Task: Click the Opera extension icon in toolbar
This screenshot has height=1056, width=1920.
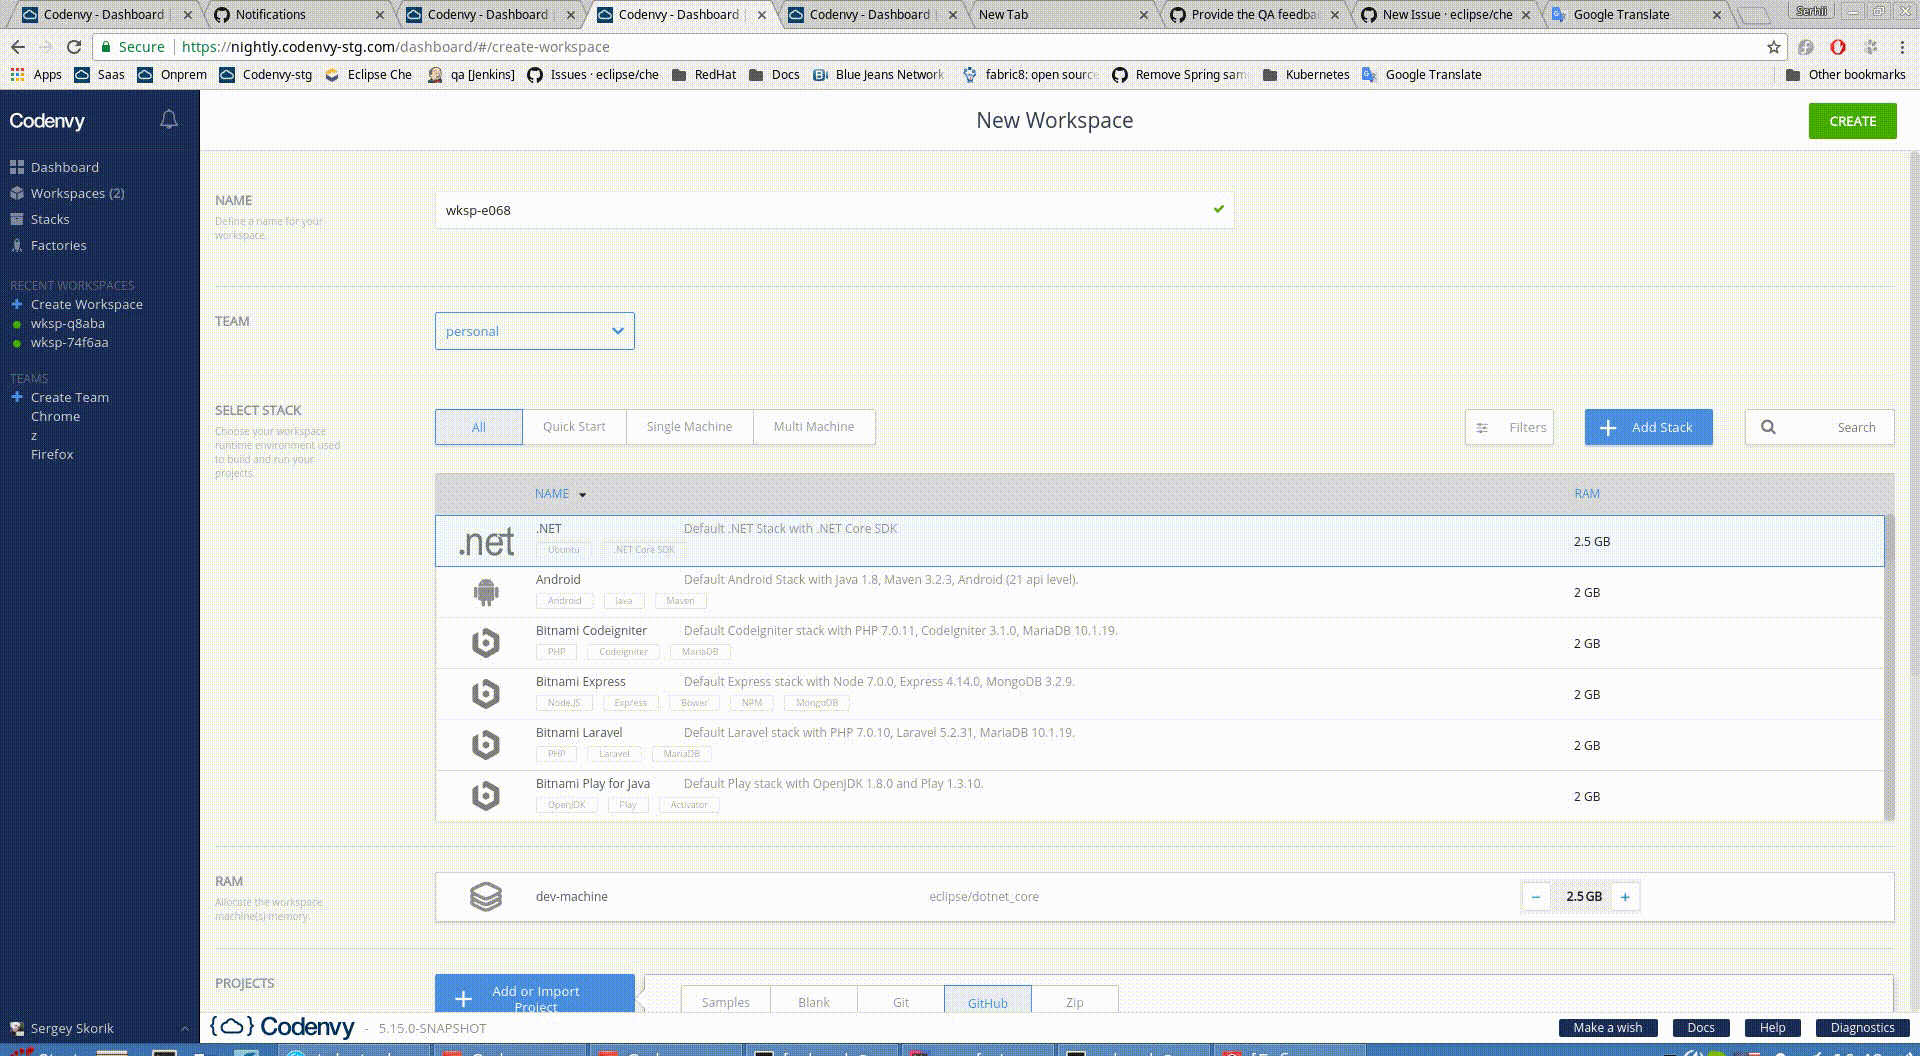Action: [1838, 47]
